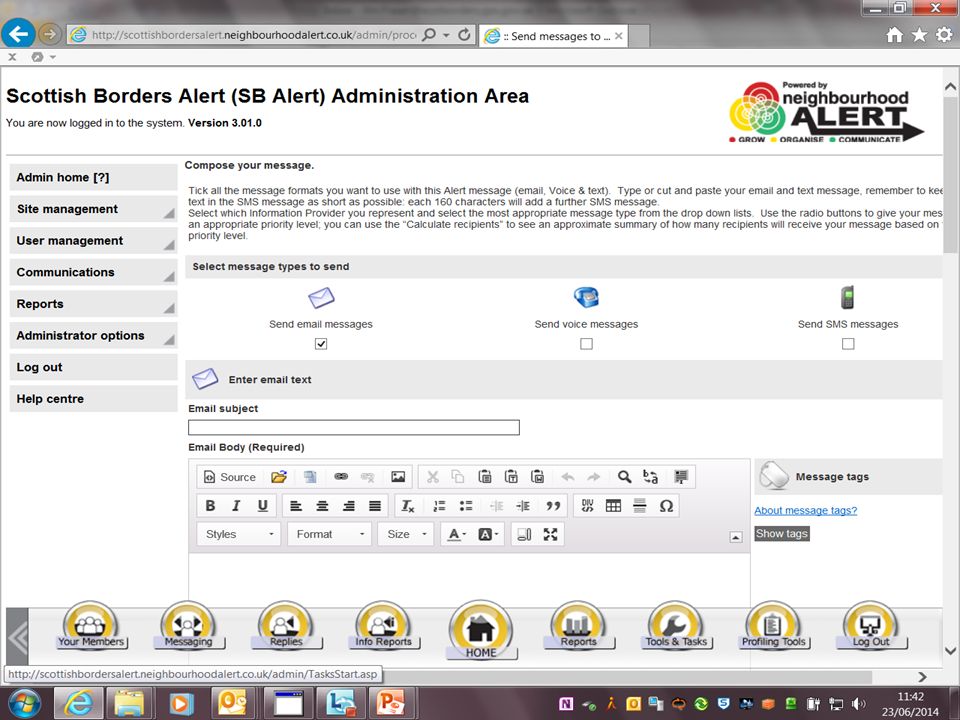The image size is (960, 720).
Task: Go to Admin home
Action: click(94, 178)
